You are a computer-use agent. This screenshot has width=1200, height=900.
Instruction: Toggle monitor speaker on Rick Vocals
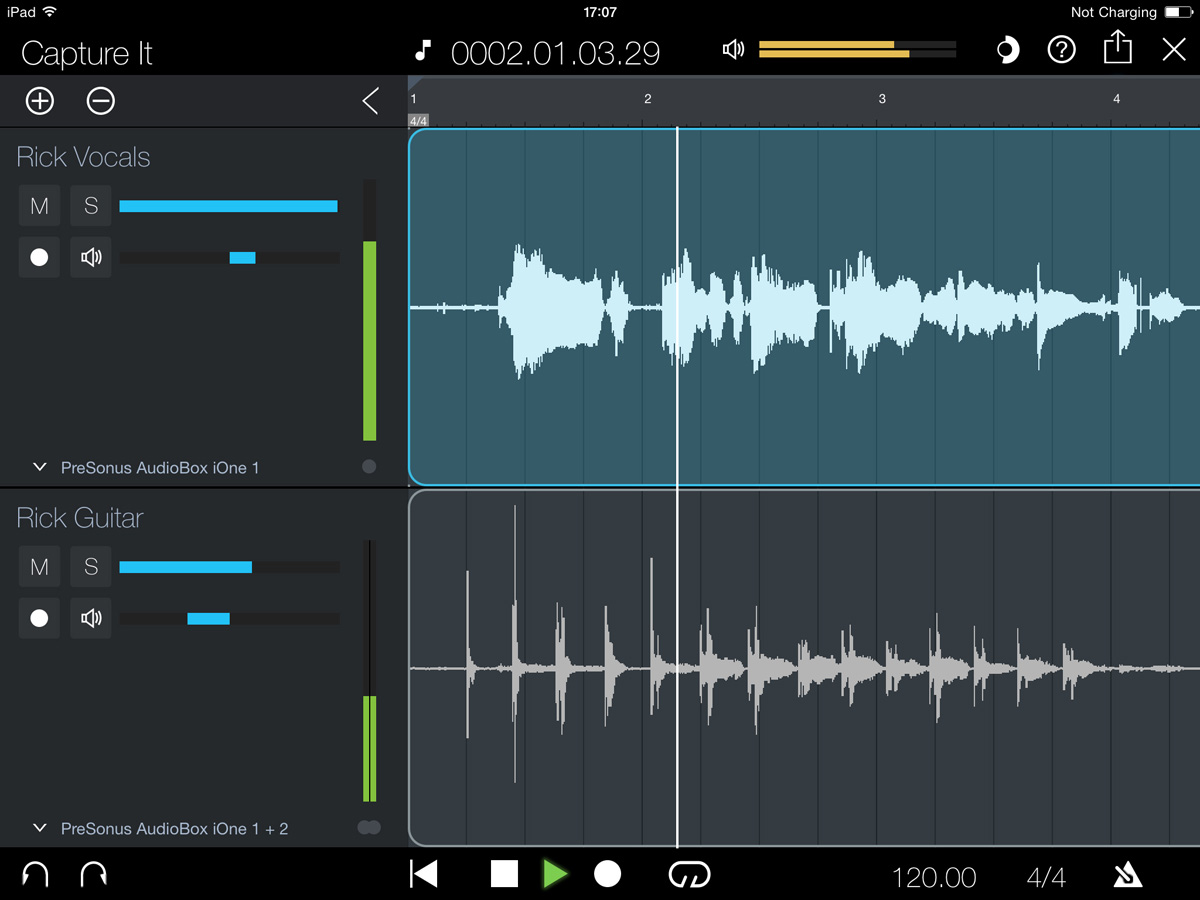pos(91,258)
